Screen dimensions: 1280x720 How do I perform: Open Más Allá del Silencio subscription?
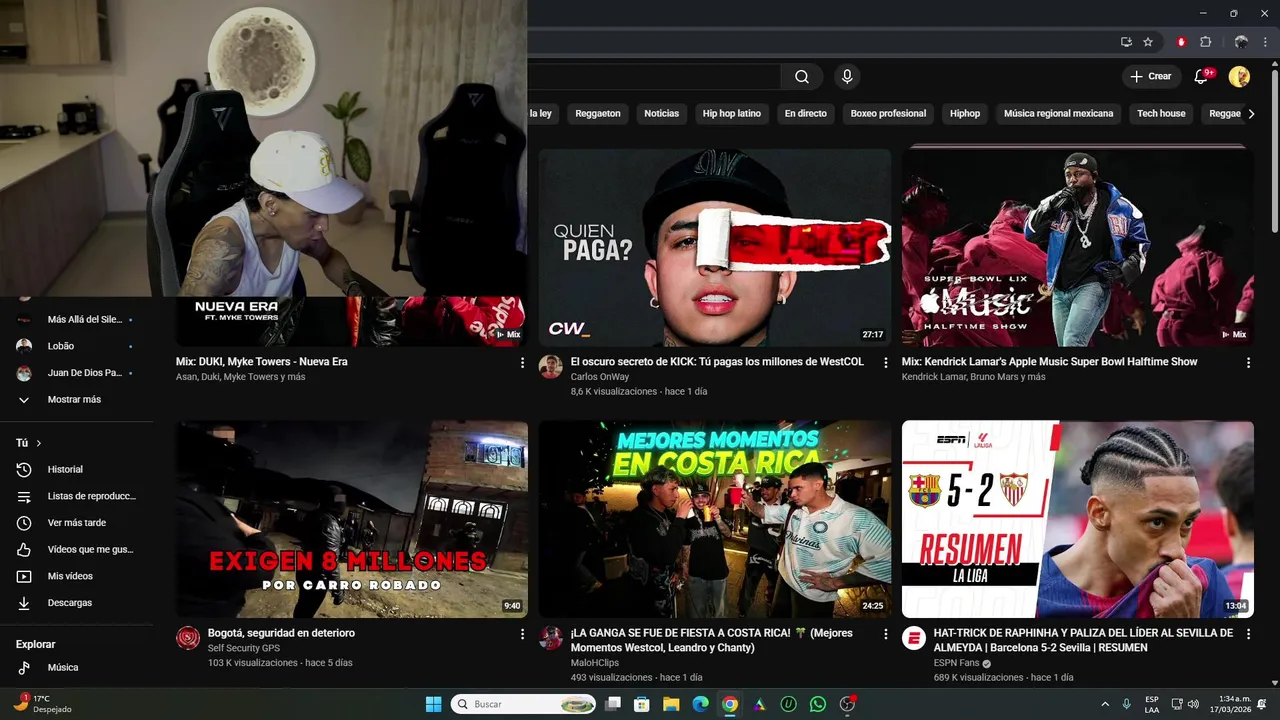point(76,320)
